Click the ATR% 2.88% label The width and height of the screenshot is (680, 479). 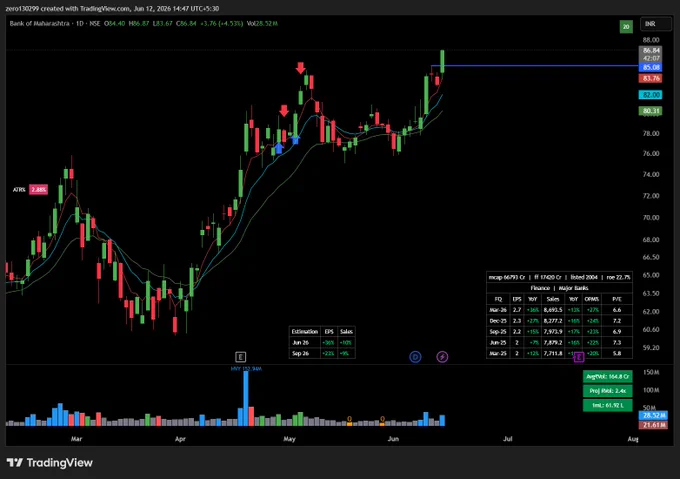point(30,189)
